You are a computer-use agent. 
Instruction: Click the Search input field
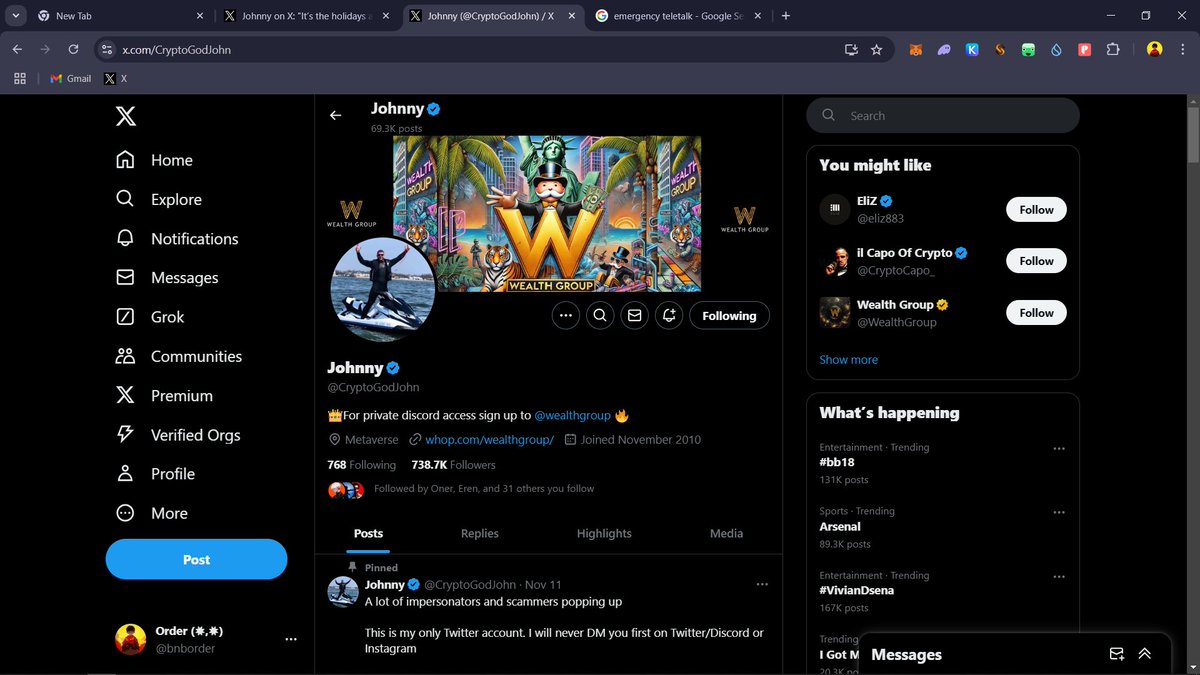click(943, 115)
